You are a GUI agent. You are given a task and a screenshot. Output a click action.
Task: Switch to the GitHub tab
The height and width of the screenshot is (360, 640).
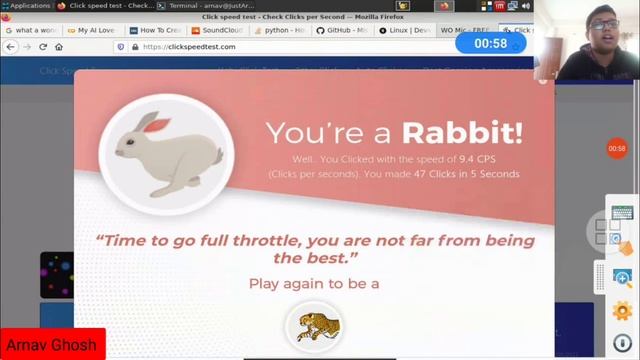[342, 30]
